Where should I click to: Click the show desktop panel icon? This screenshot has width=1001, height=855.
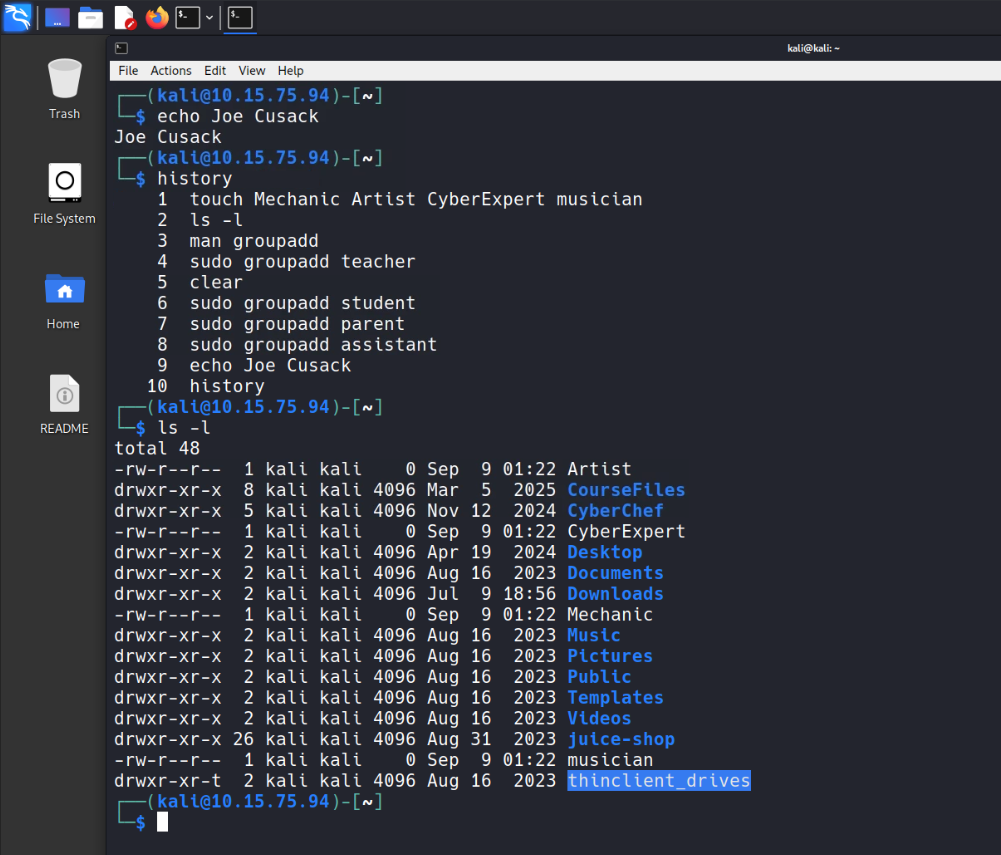point(58,17)
